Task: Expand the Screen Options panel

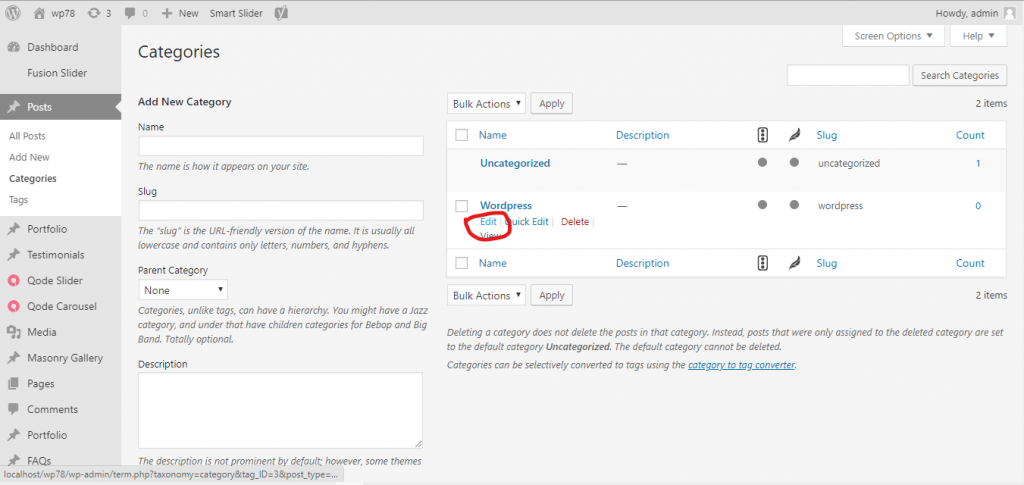Action: (x=893, y=36)
